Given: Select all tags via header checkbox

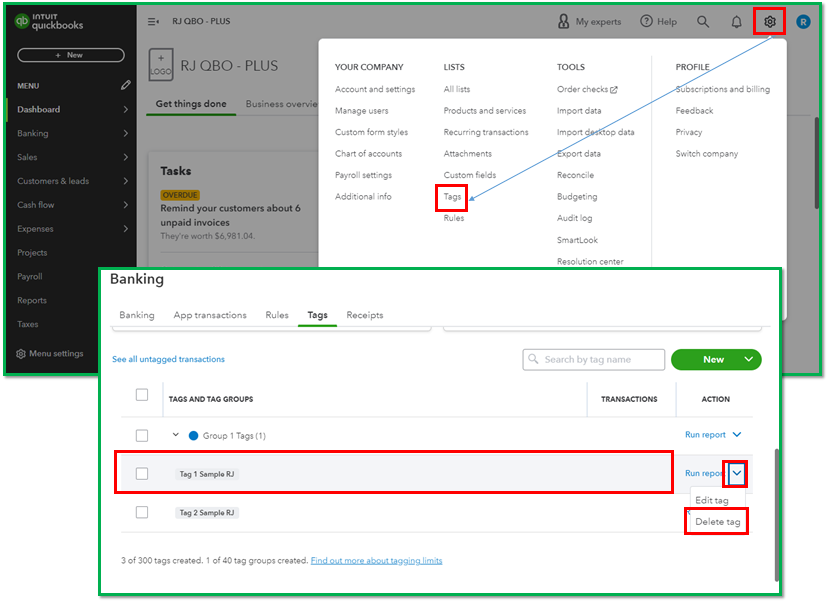Looking at the screenshot, I should [142, 395].
